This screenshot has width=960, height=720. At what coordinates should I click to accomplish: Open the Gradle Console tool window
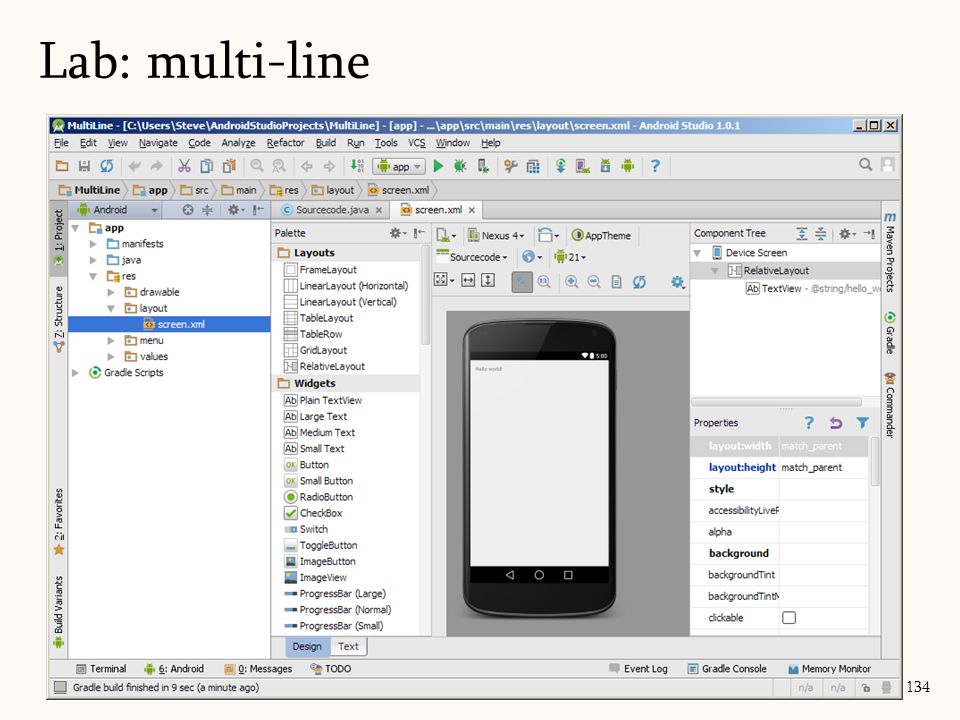click(727, 669)
